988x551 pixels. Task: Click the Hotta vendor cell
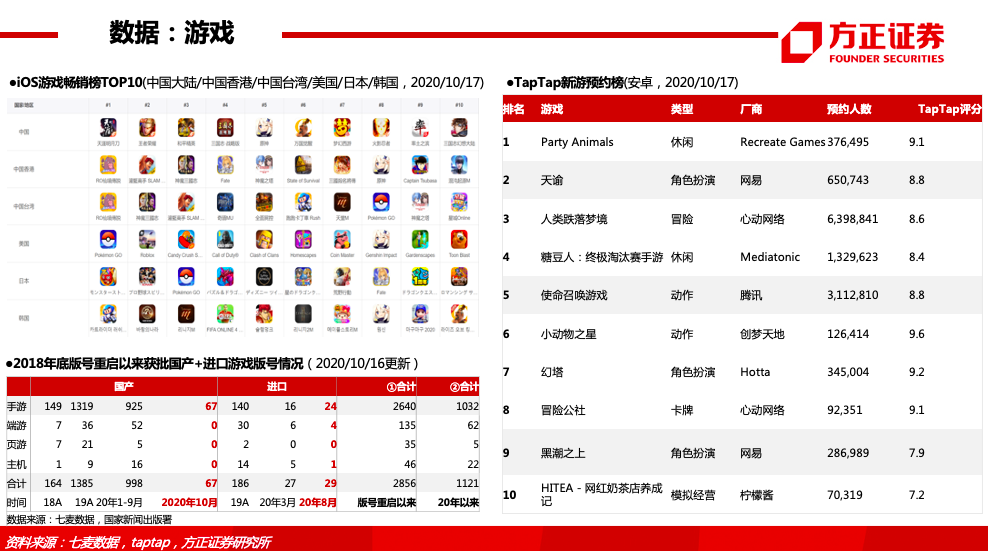click(x=755, y=372)
